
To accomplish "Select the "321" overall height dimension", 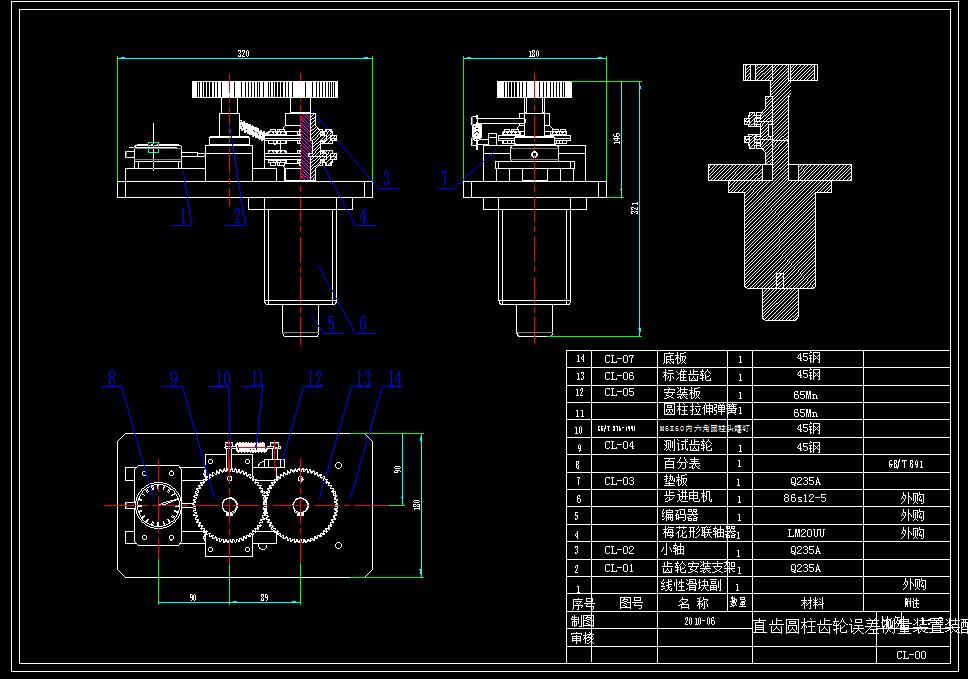I will point(635,208).
